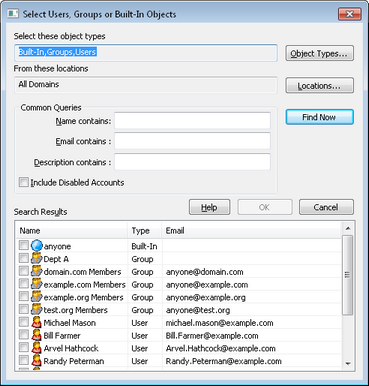Tick the domain.com Members checkbox
Image resolution: width=369 pixels, height=386 pixels.
tap(24, 271)
